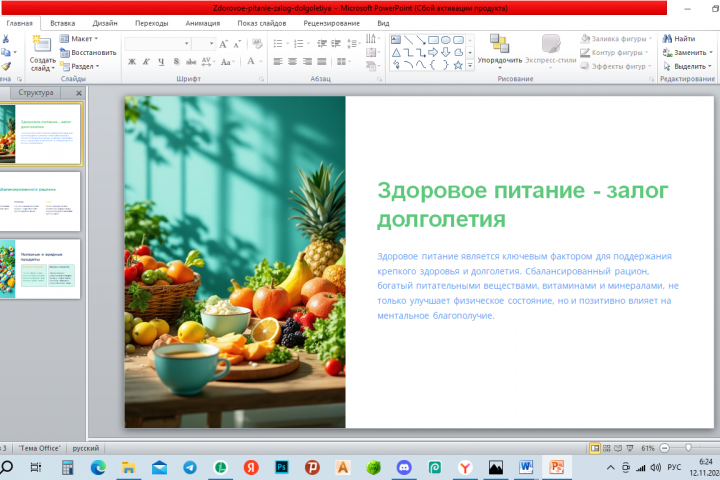Select the oval shape in gallery
The height and width of the screenshot is (480, 720).
[x=445, y=40]
